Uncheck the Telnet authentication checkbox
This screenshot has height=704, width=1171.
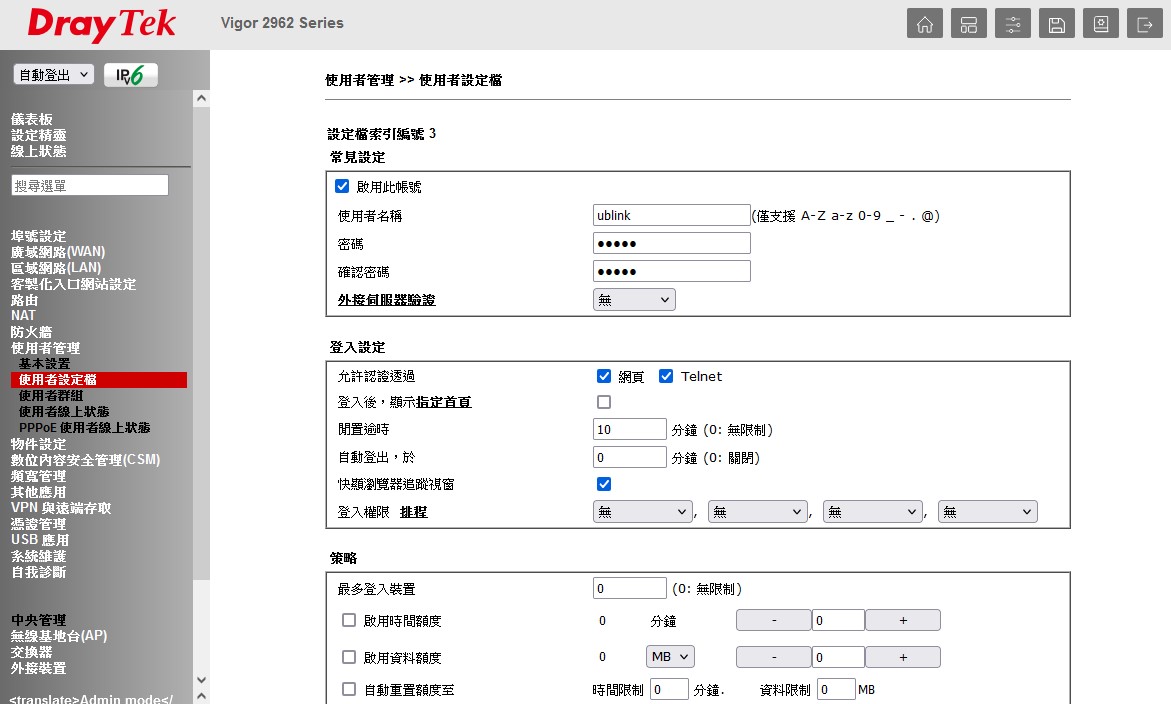click(x=666, y=376)
